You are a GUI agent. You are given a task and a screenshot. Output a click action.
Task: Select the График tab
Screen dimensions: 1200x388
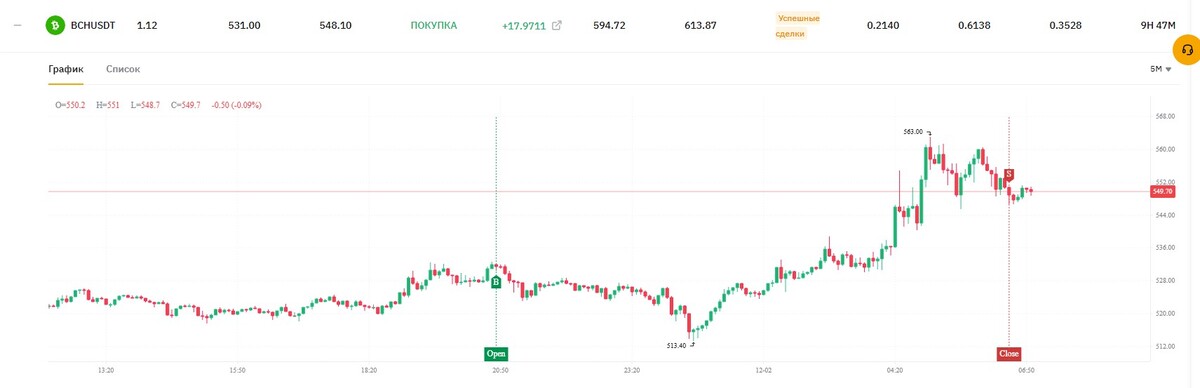click(66, 69)
